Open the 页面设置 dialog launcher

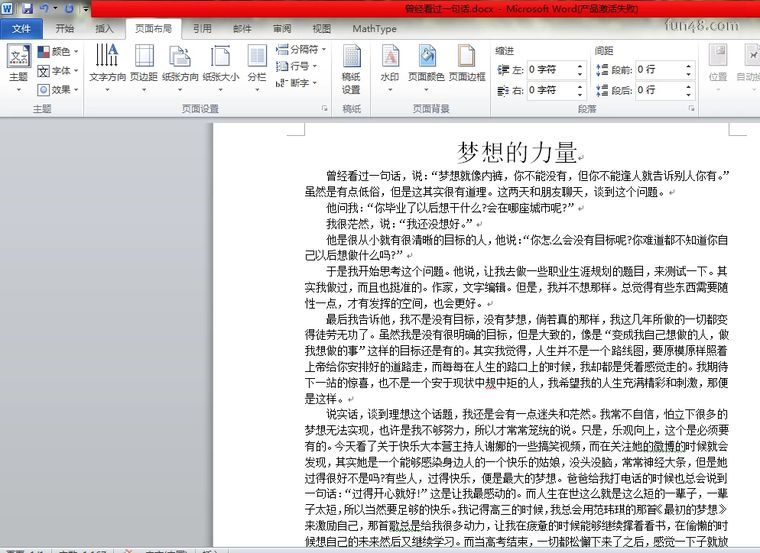(324, 109)
